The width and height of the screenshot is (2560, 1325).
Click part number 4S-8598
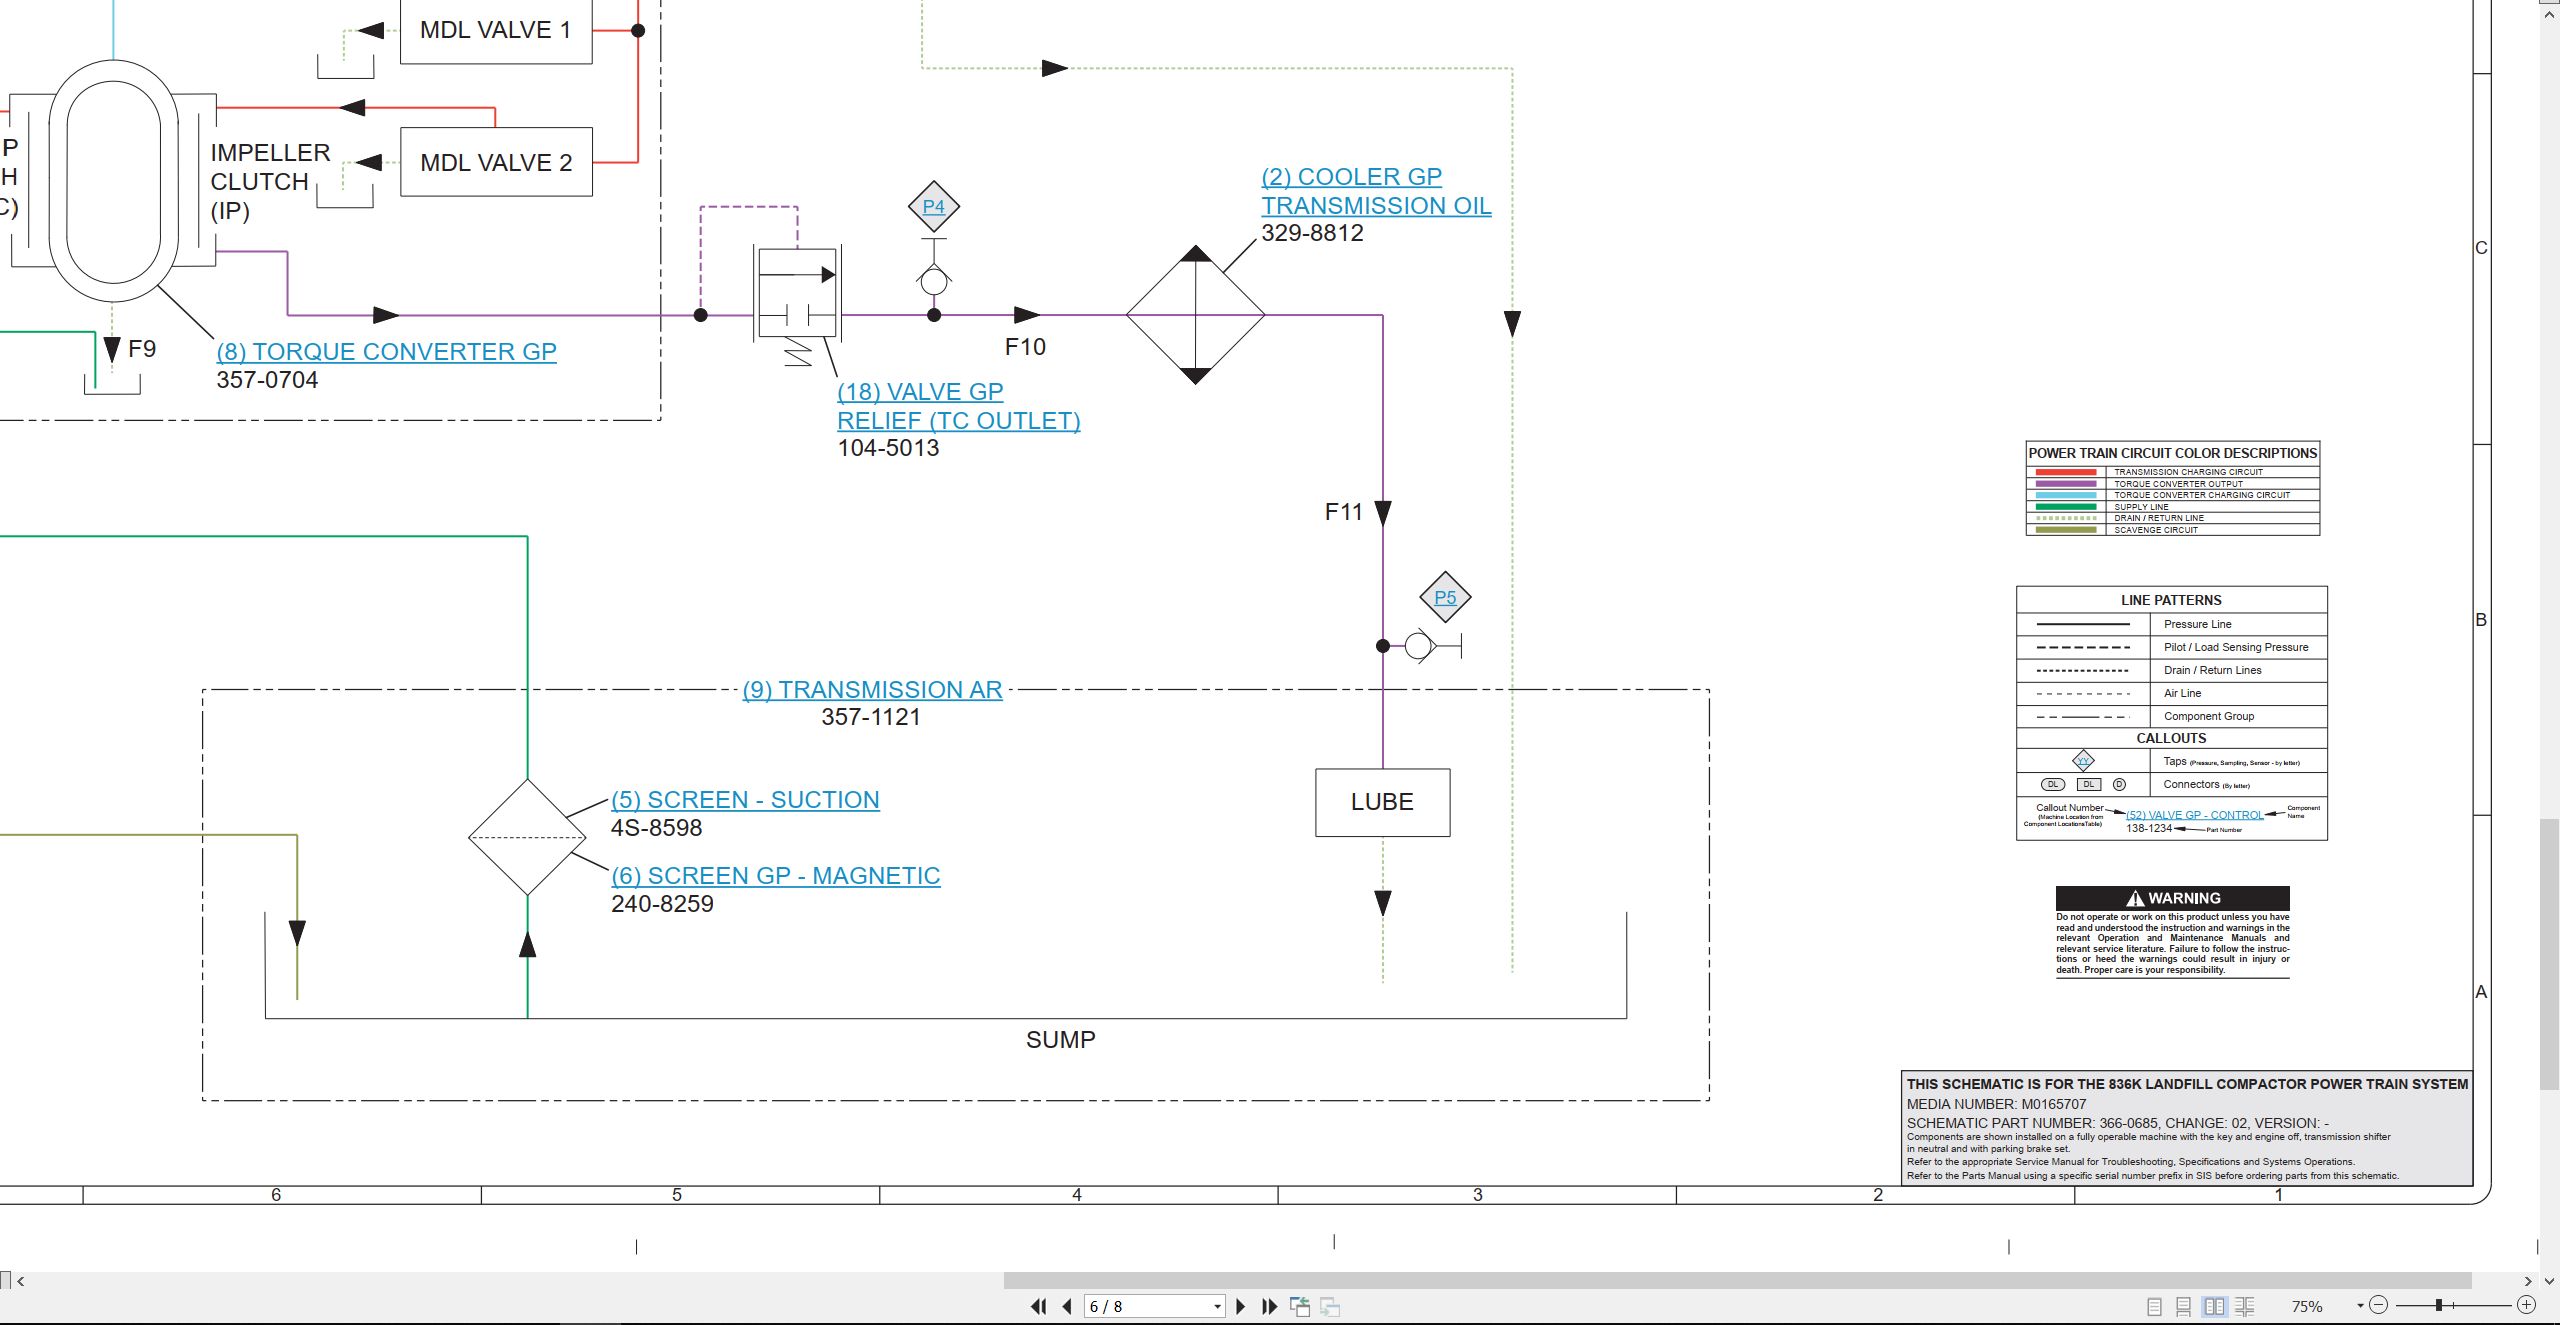[x=656, y=828]
